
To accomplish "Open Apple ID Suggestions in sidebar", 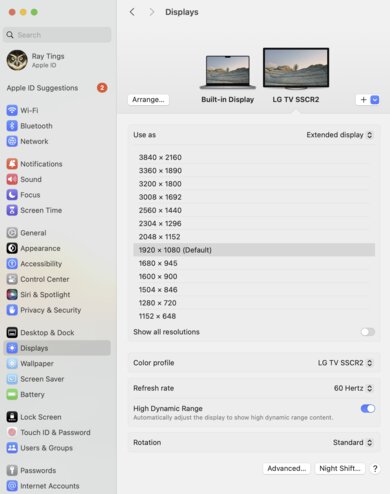I will (x=57, y=88).
